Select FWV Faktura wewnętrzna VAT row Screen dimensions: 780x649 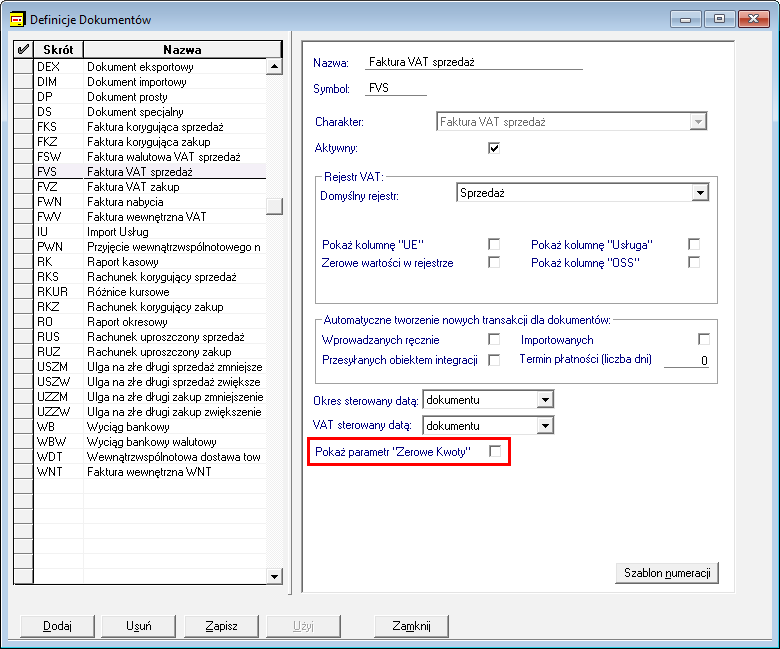pyautogui.click(x=150, y=216)
